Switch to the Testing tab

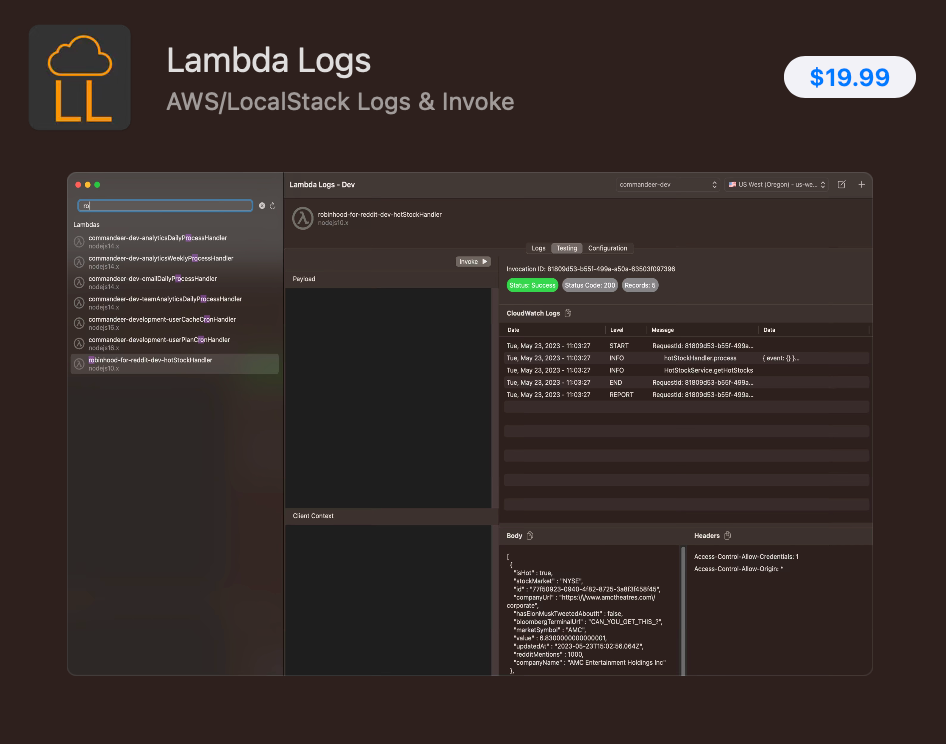(x=567, y=248)
